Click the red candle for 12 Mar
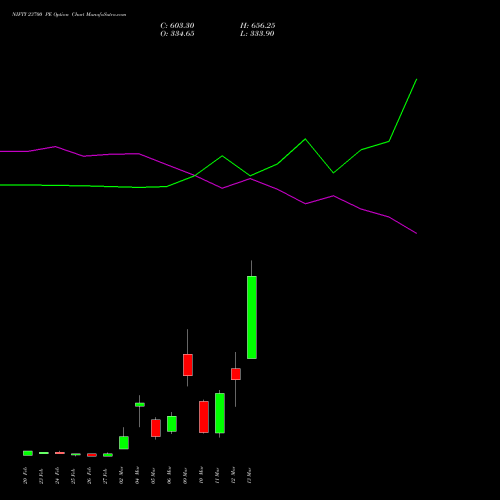500x500 pixels. click(x=236, y=374)
